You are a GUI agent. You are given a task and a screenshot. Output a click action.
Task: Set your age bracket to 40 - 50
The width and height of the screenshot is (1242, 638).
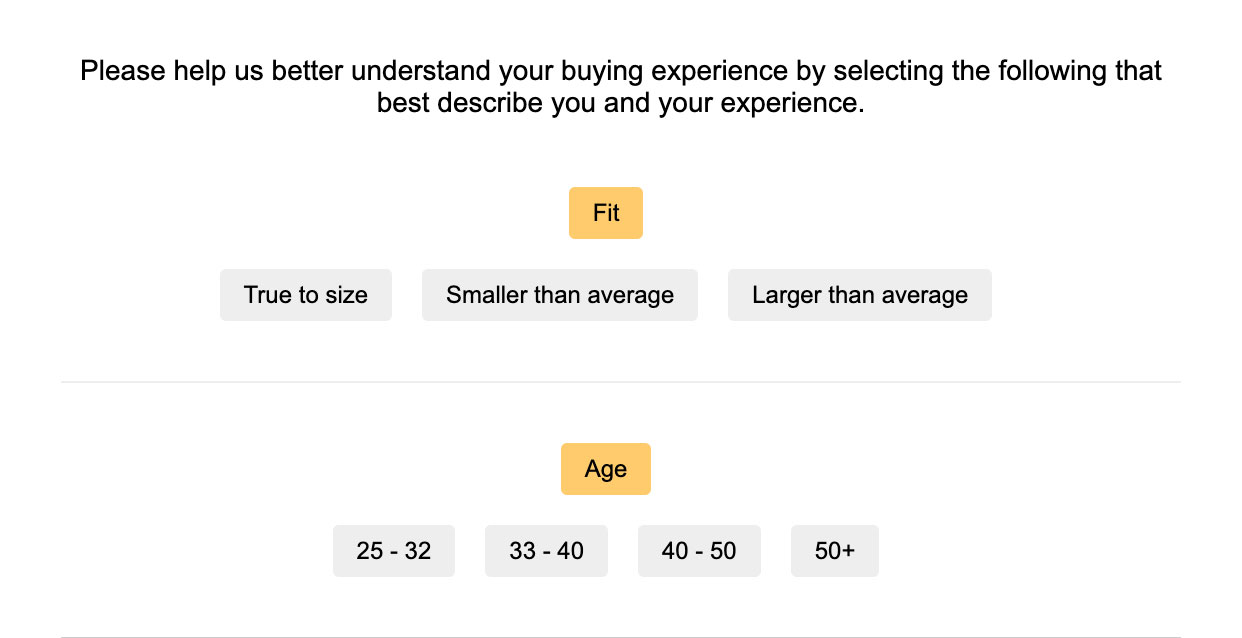pos(699,551)
